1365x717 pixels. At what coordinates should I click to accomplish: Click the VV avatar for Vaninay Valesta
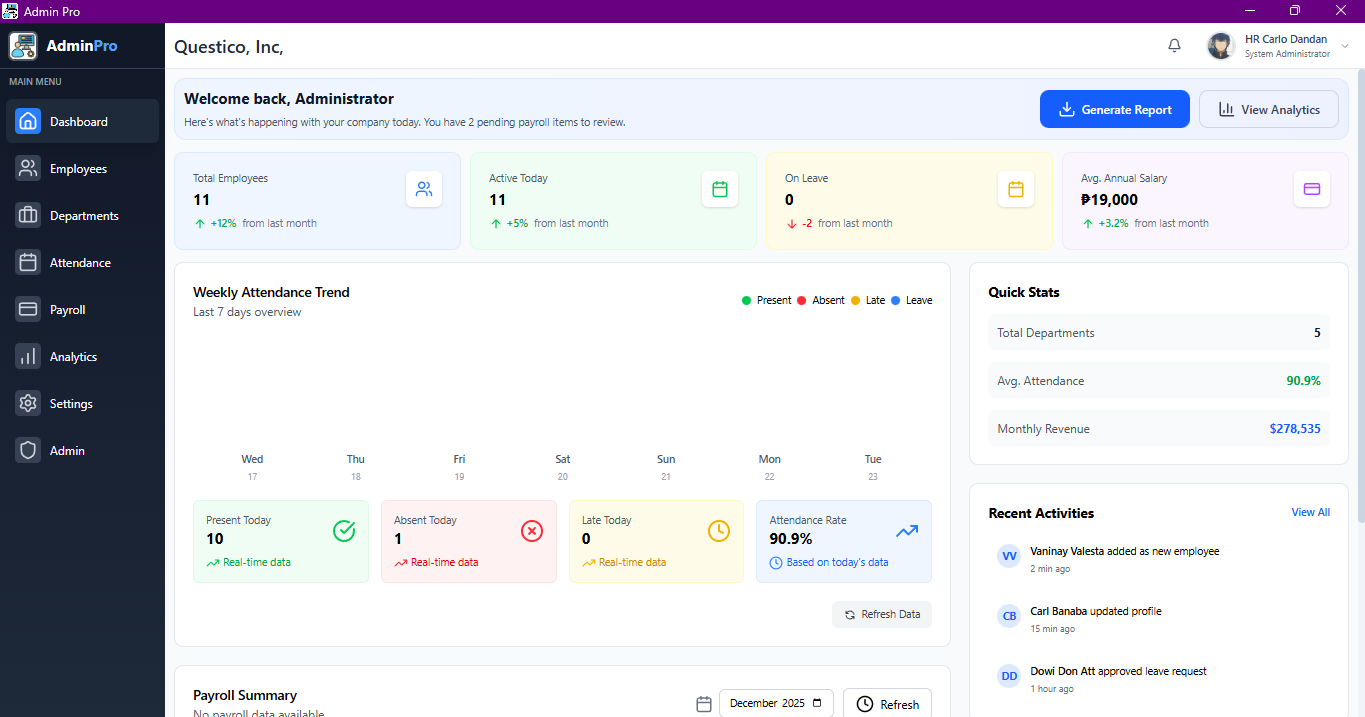1010,555
